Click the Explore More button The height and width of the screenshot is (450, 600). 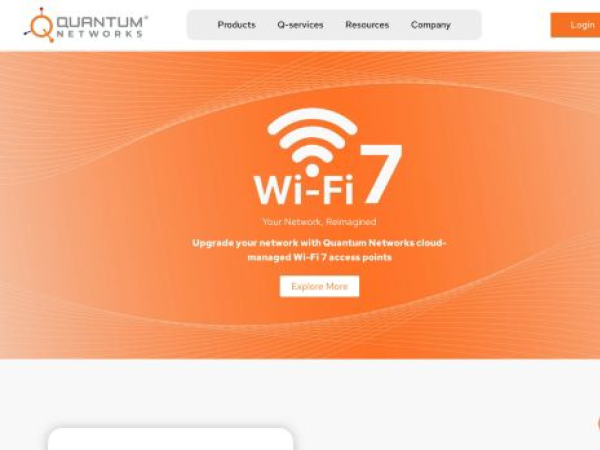(x=320, y=286)
